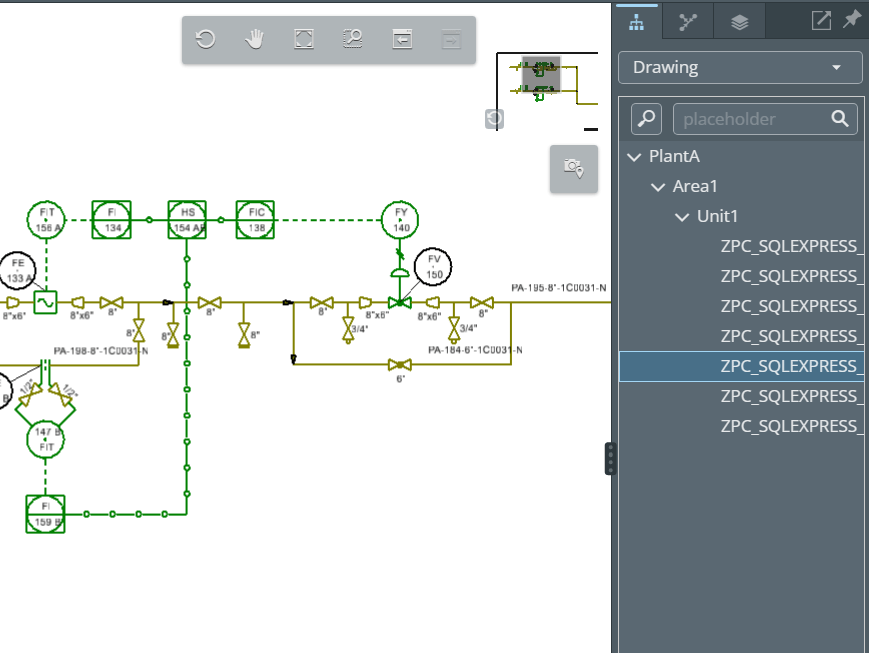Toggle the square search-mode button beside the search field

coord(647,119)
